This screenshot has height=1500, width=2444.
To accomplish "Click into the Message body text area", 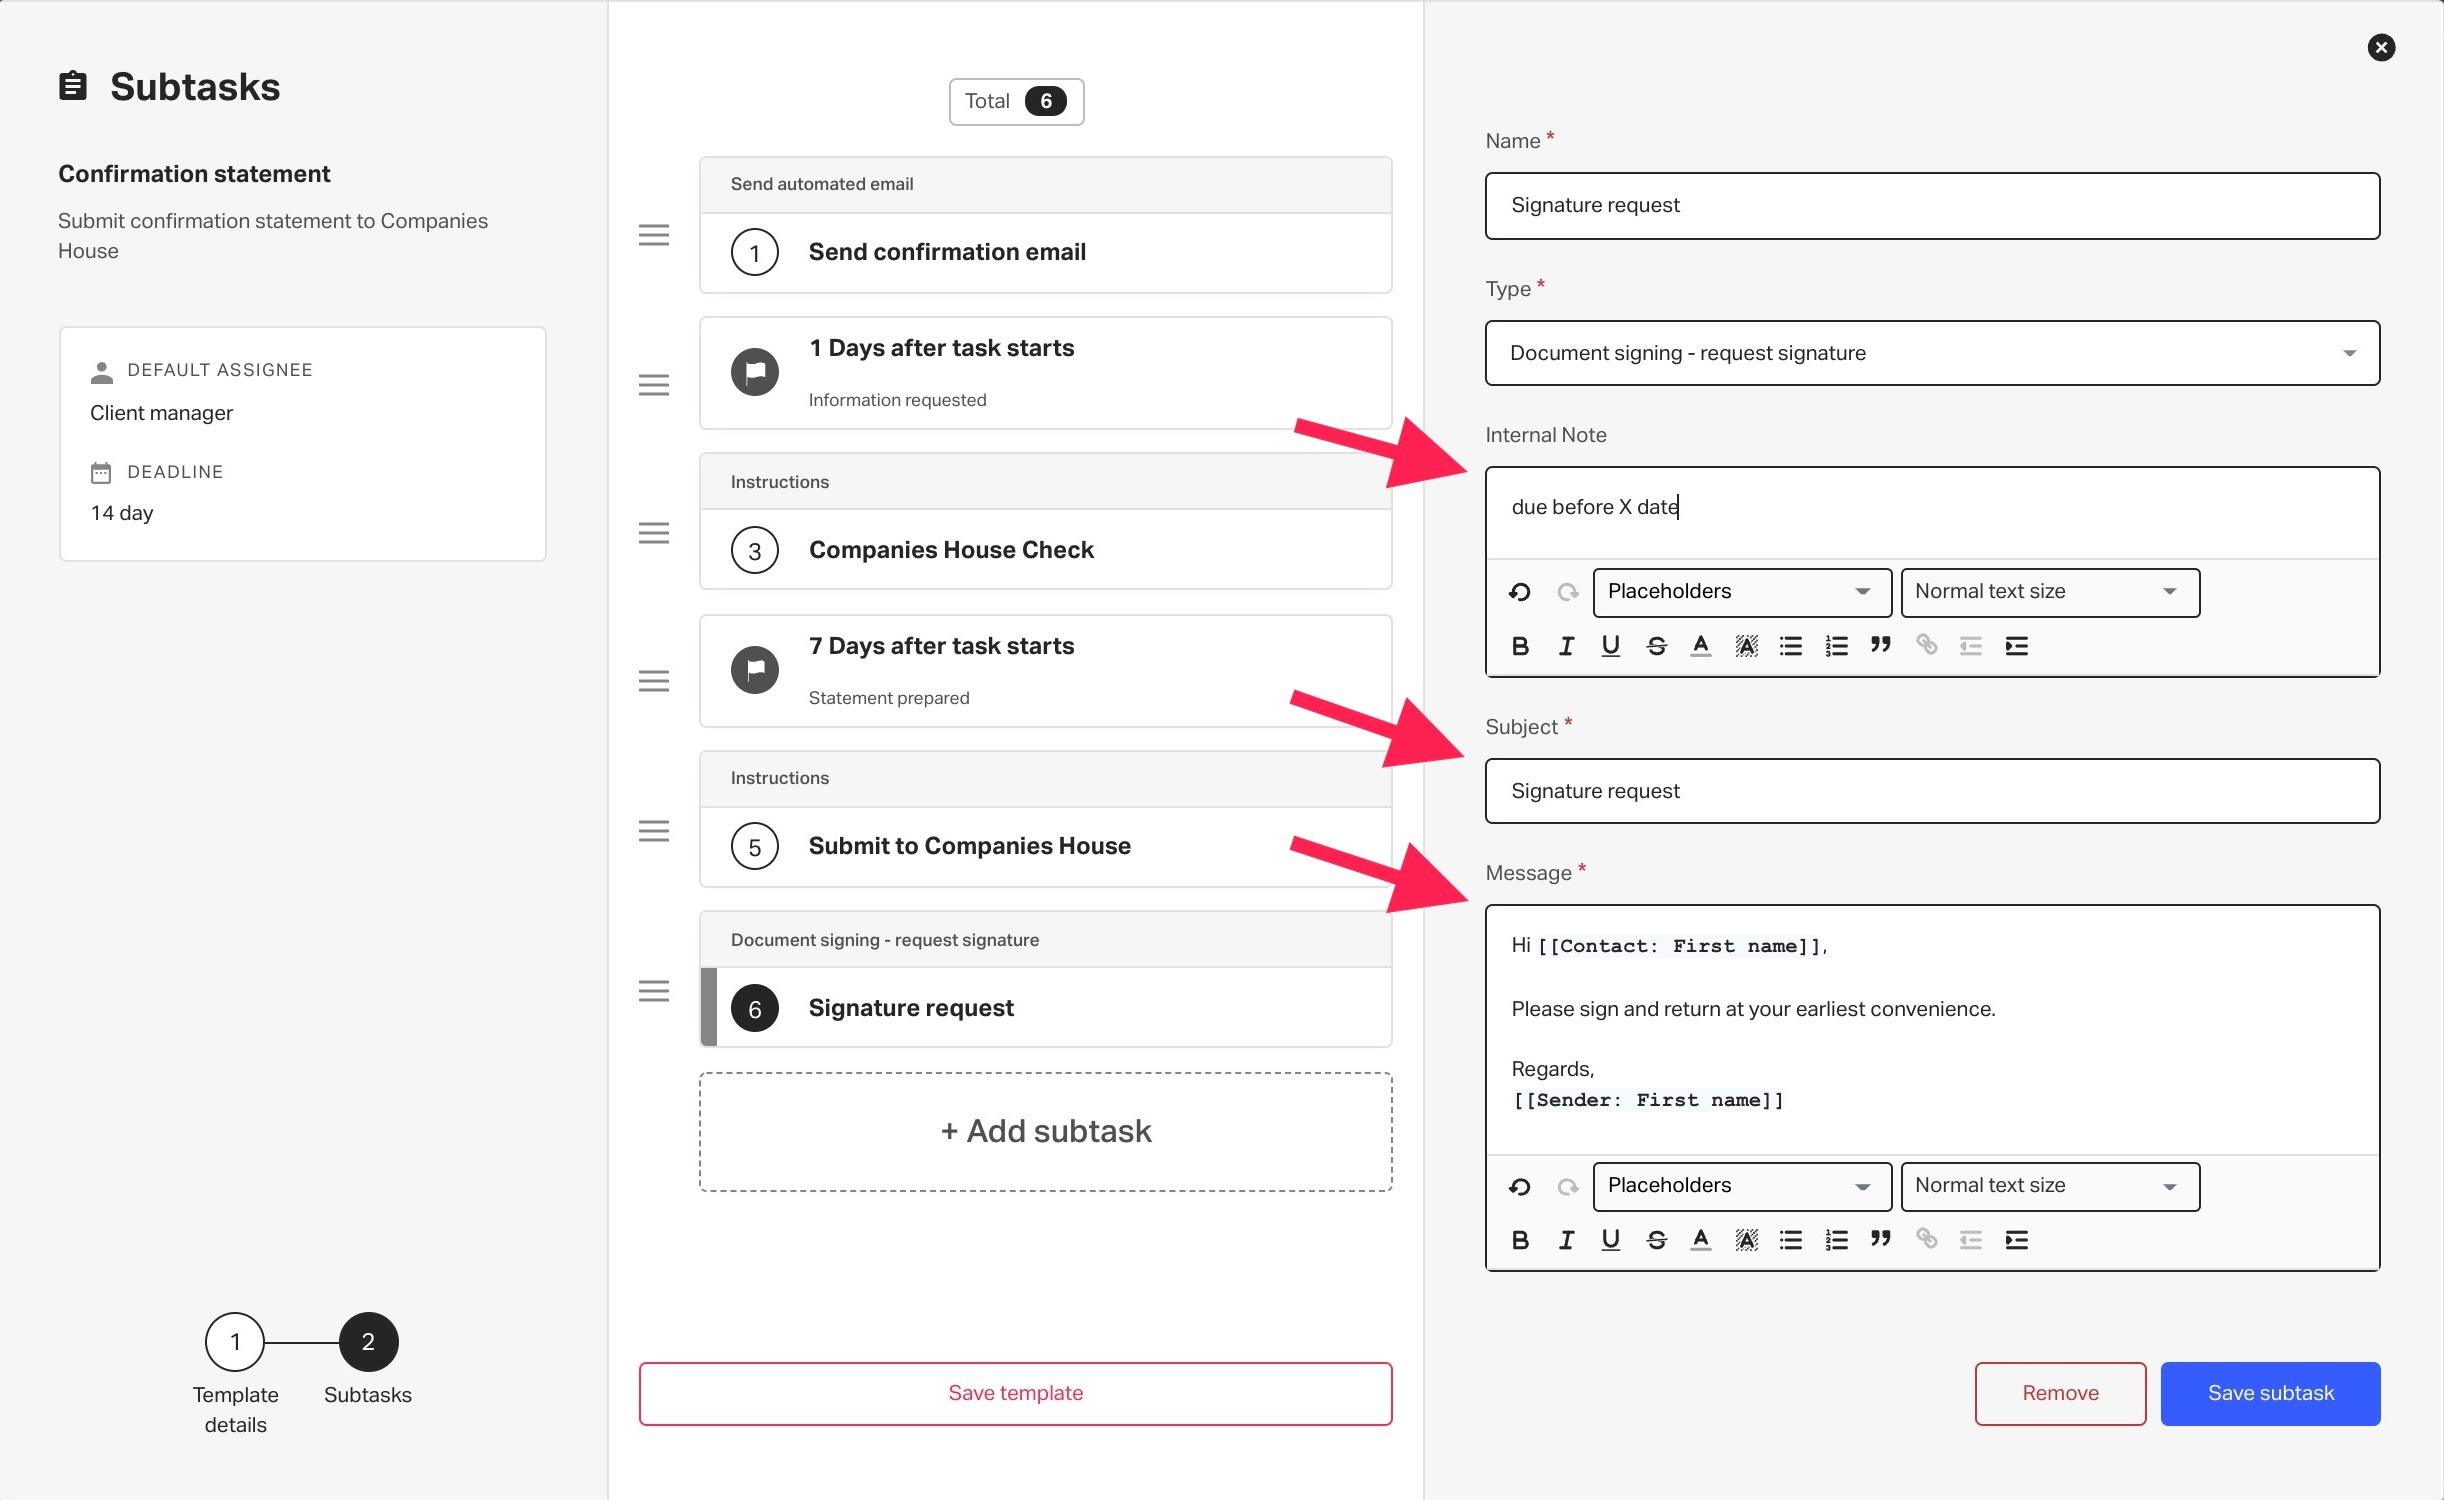I will [1932, 1030].
